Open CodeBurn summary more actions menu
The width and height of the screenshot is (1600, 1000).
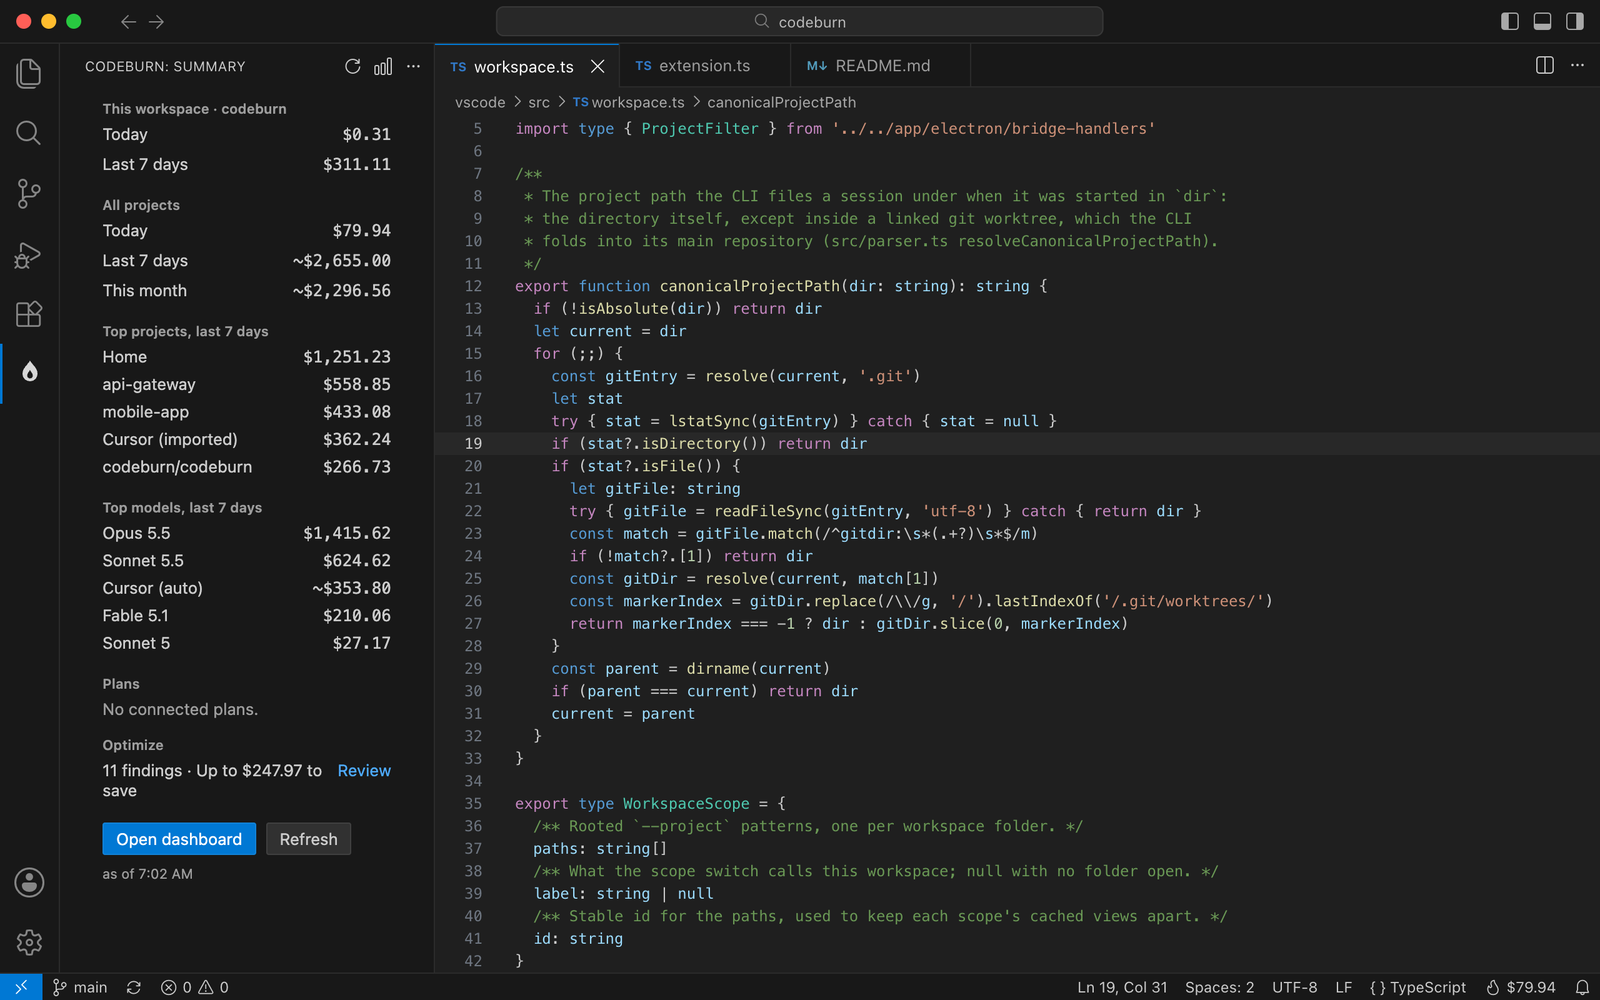coord(413,66)
